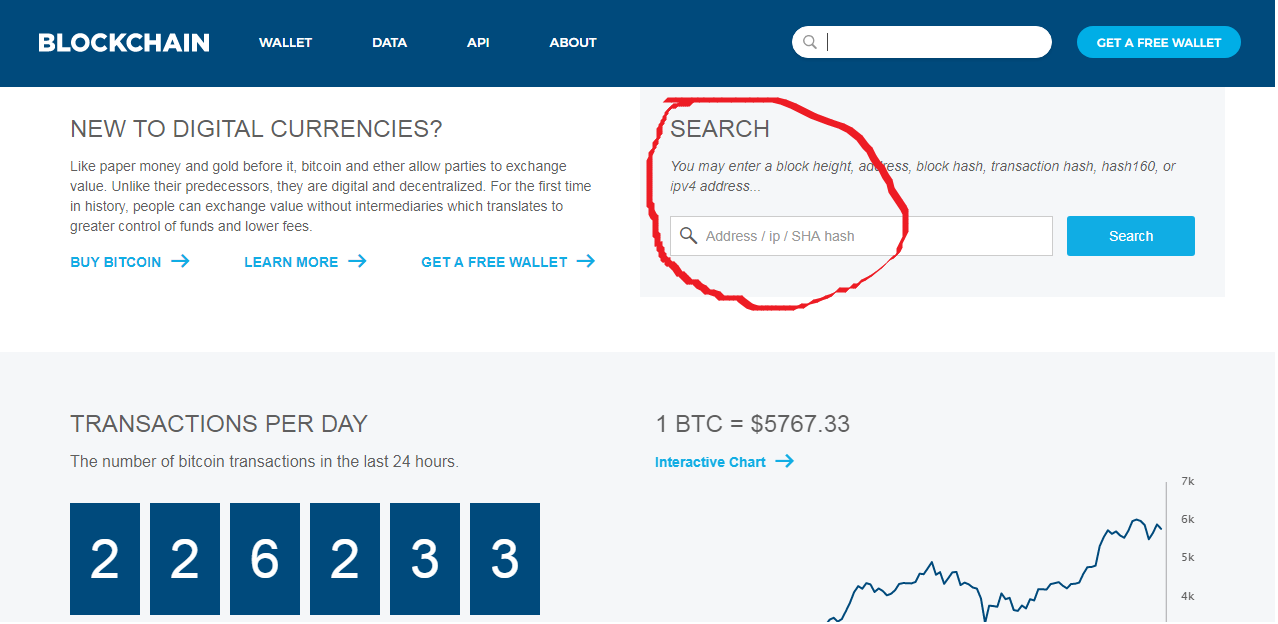Click the digit 6 counter tile

[265, 559]
